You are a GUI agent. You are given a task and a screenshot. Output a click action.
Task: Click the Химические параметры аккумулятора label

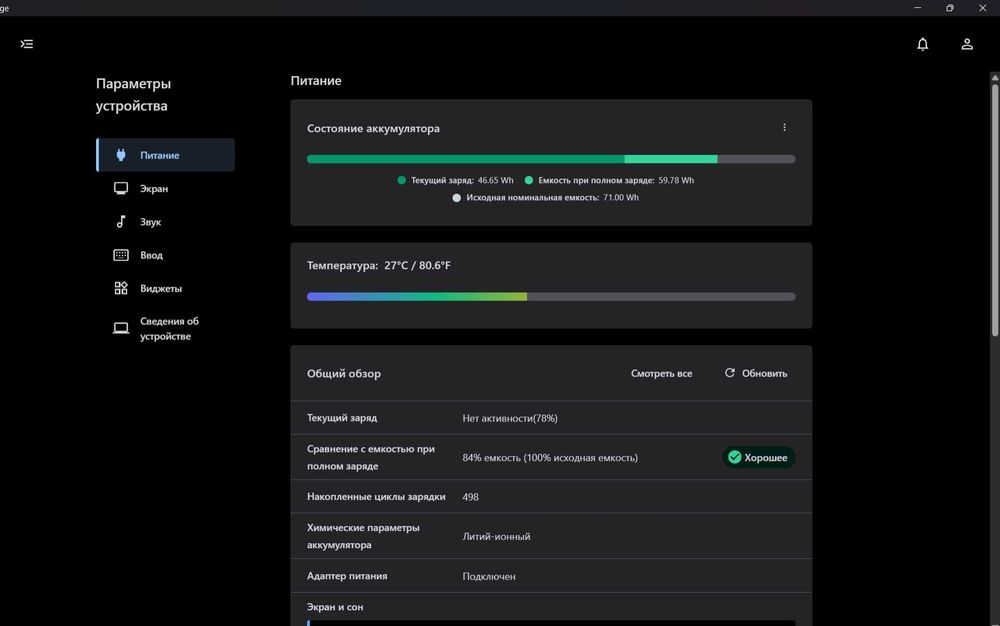pos(363,536)
